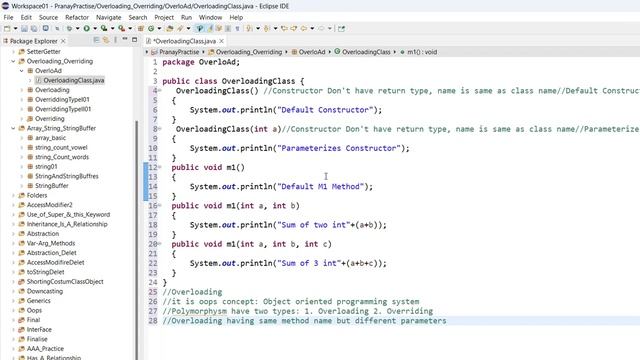Click the Last Edit Location icon

pos(284,29)
